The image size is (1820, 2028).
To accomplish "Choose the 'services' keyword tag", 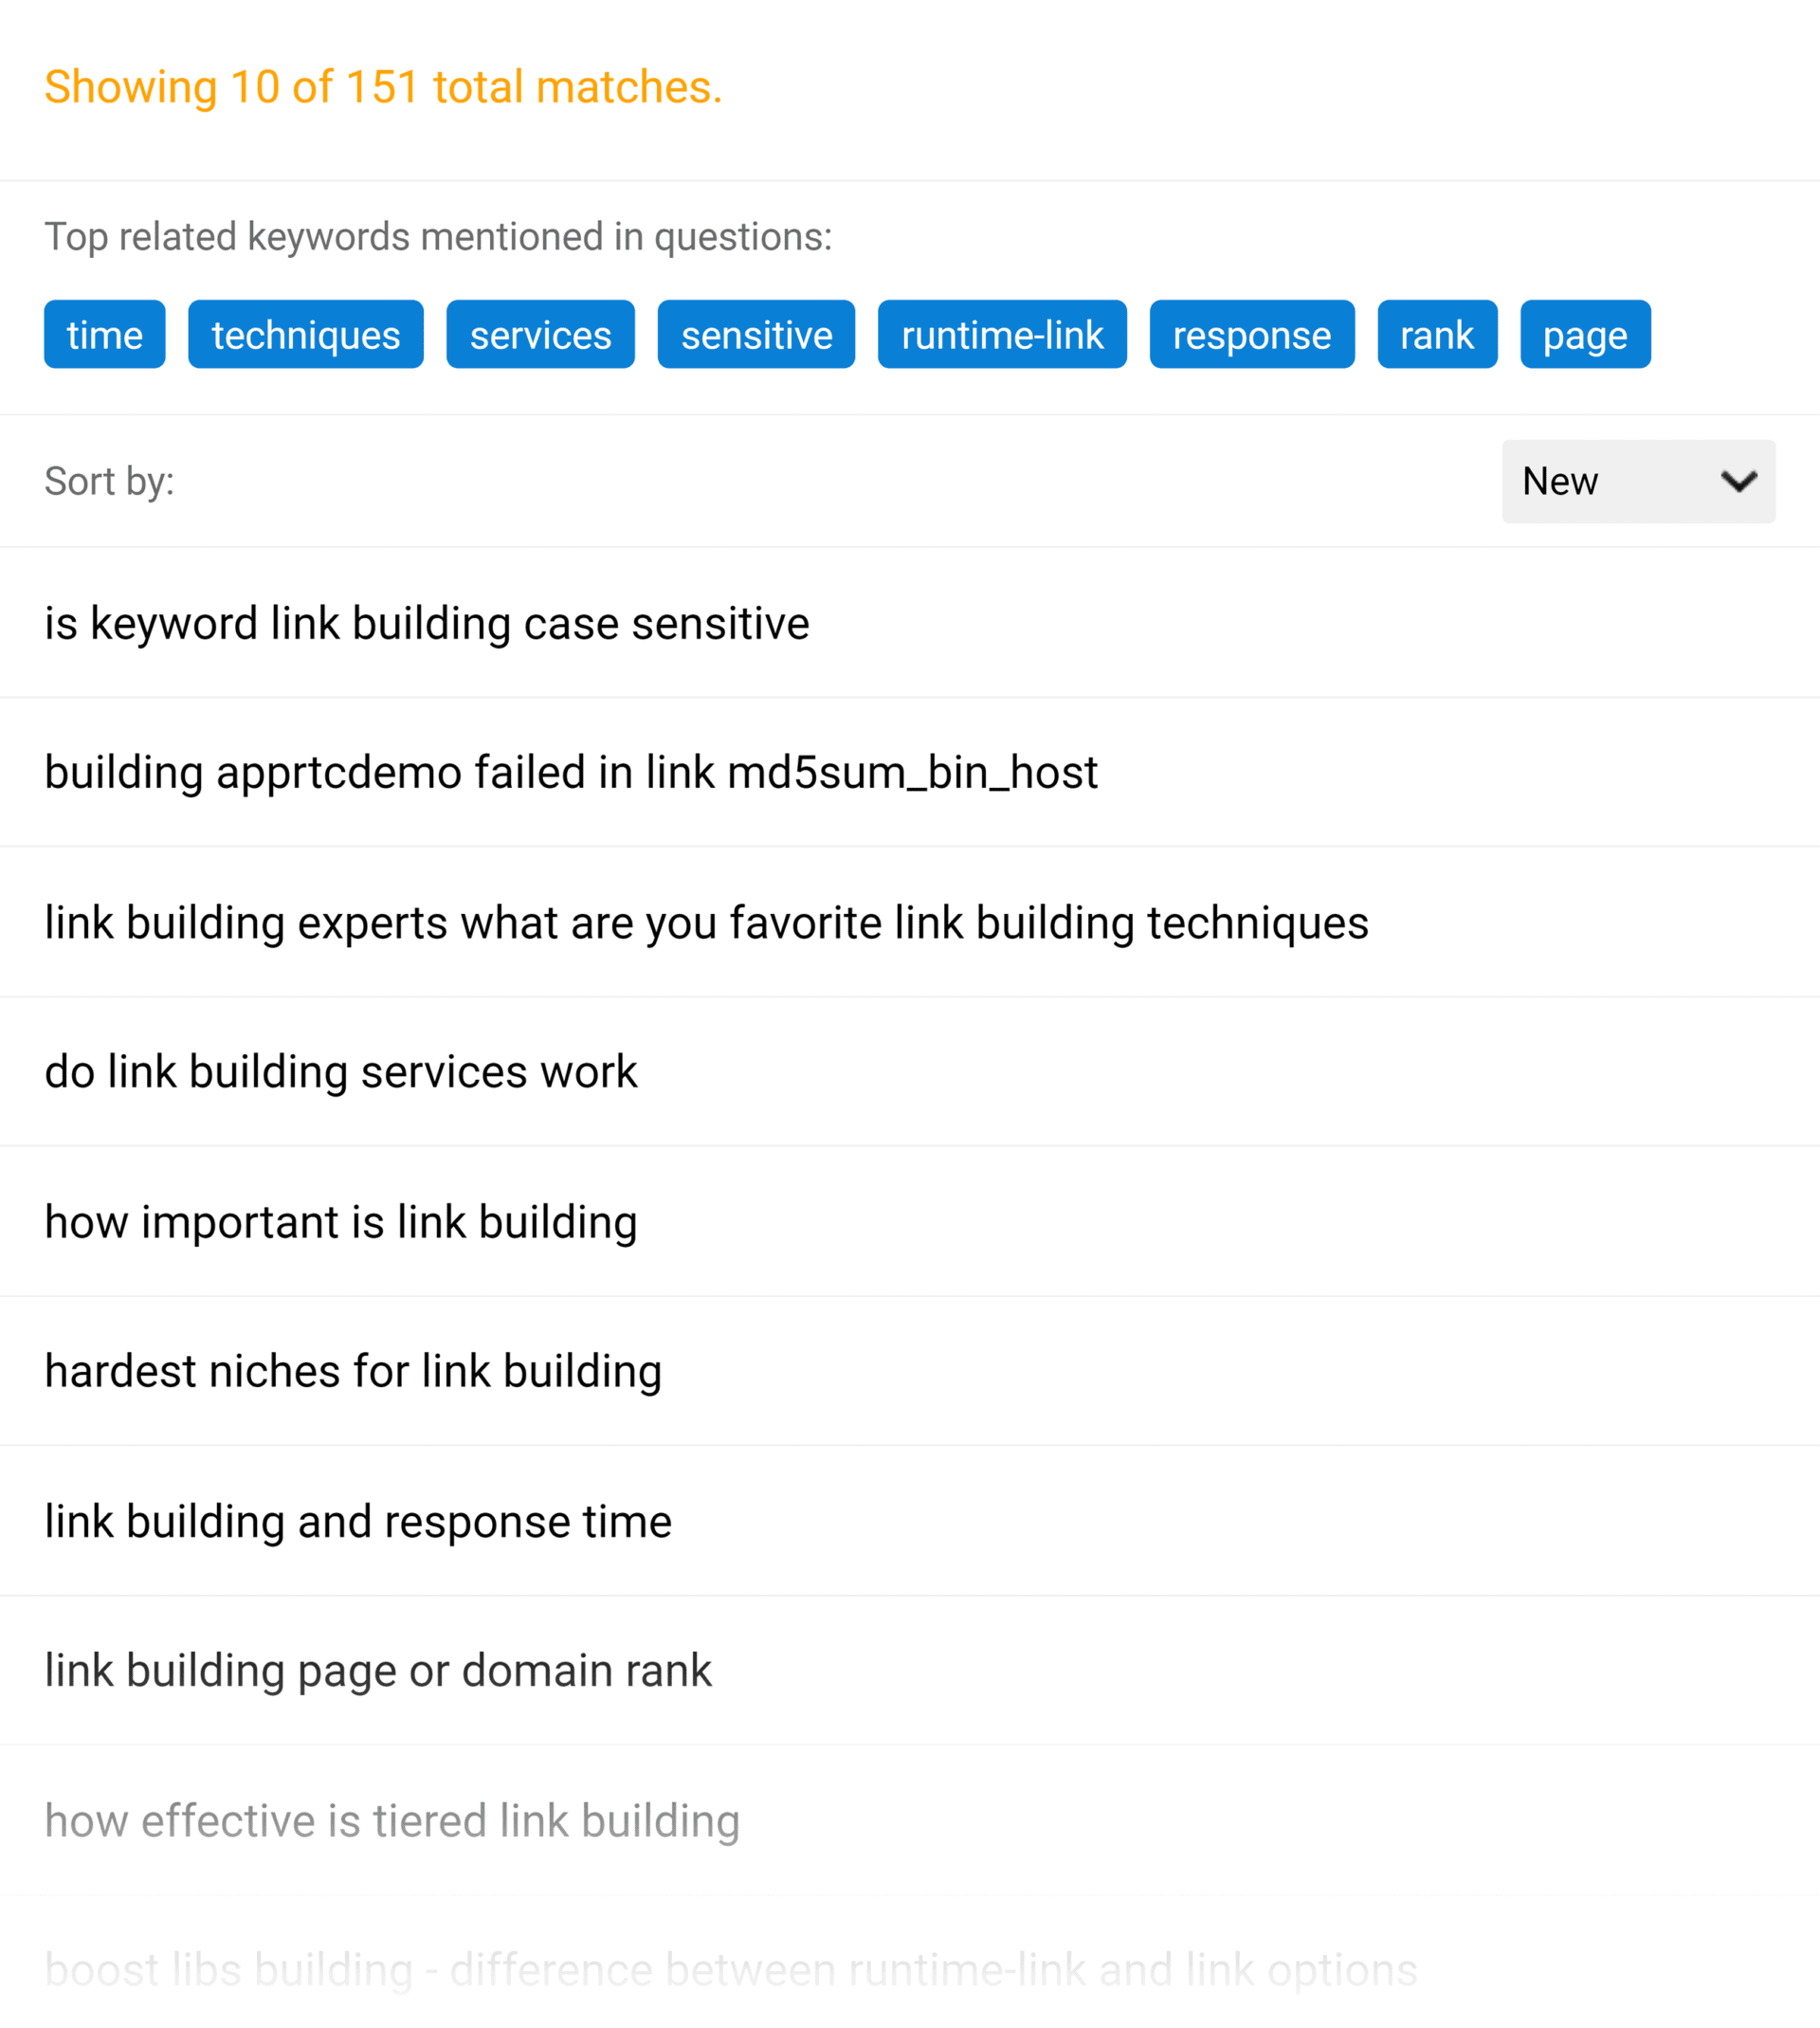I will coord(541,334).
